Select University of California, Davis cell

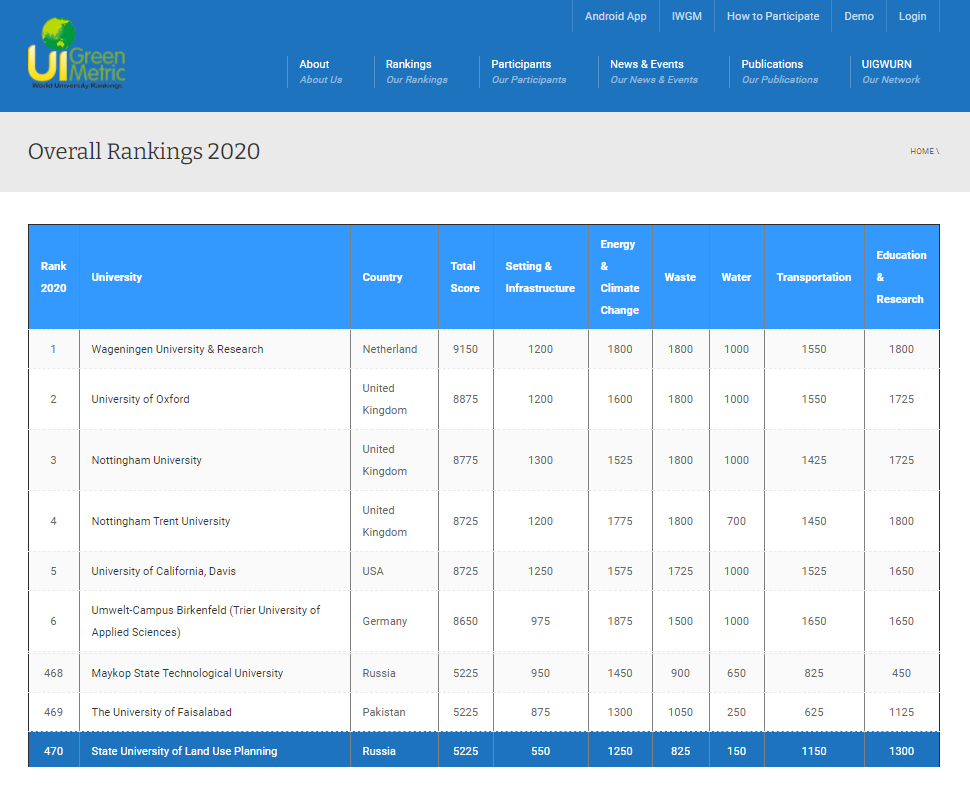(215, 571)
